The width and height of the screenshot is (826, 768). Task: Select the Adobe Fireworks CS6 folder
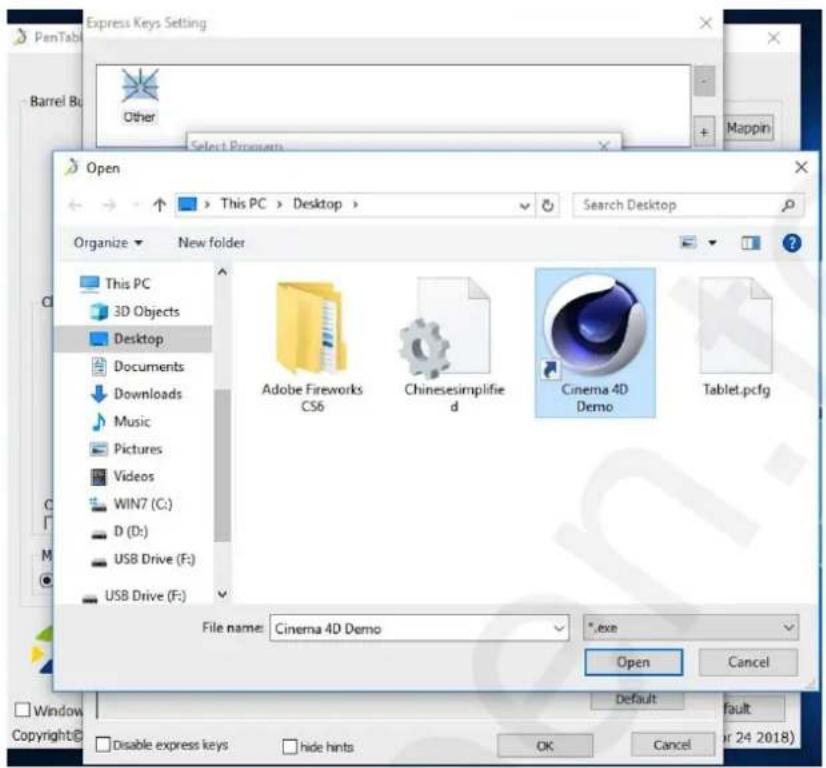[x=312, y=348]
